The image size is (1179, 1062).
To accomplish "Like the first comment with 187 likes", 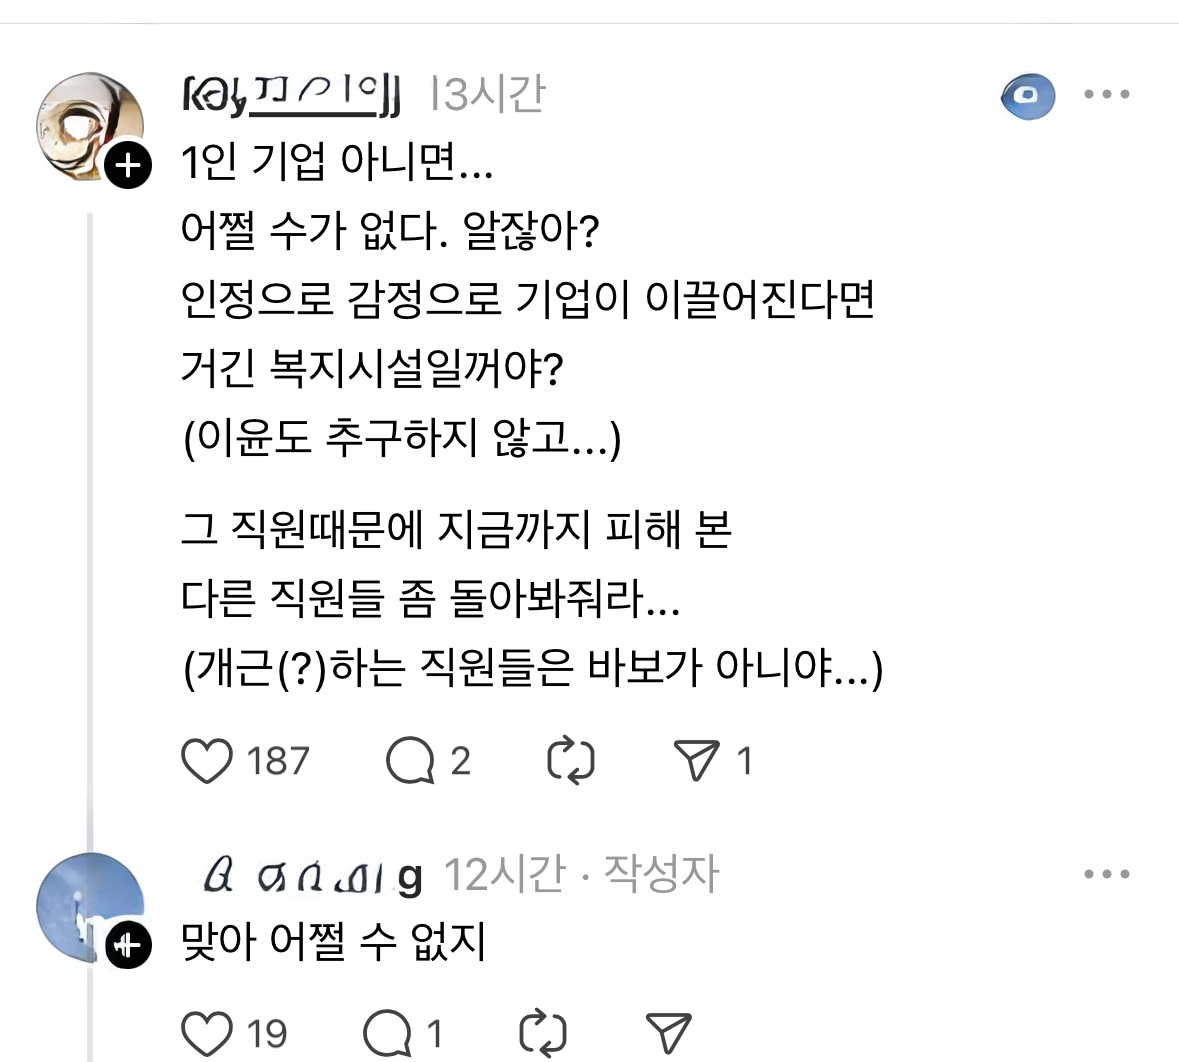I will tap(207, 762).
